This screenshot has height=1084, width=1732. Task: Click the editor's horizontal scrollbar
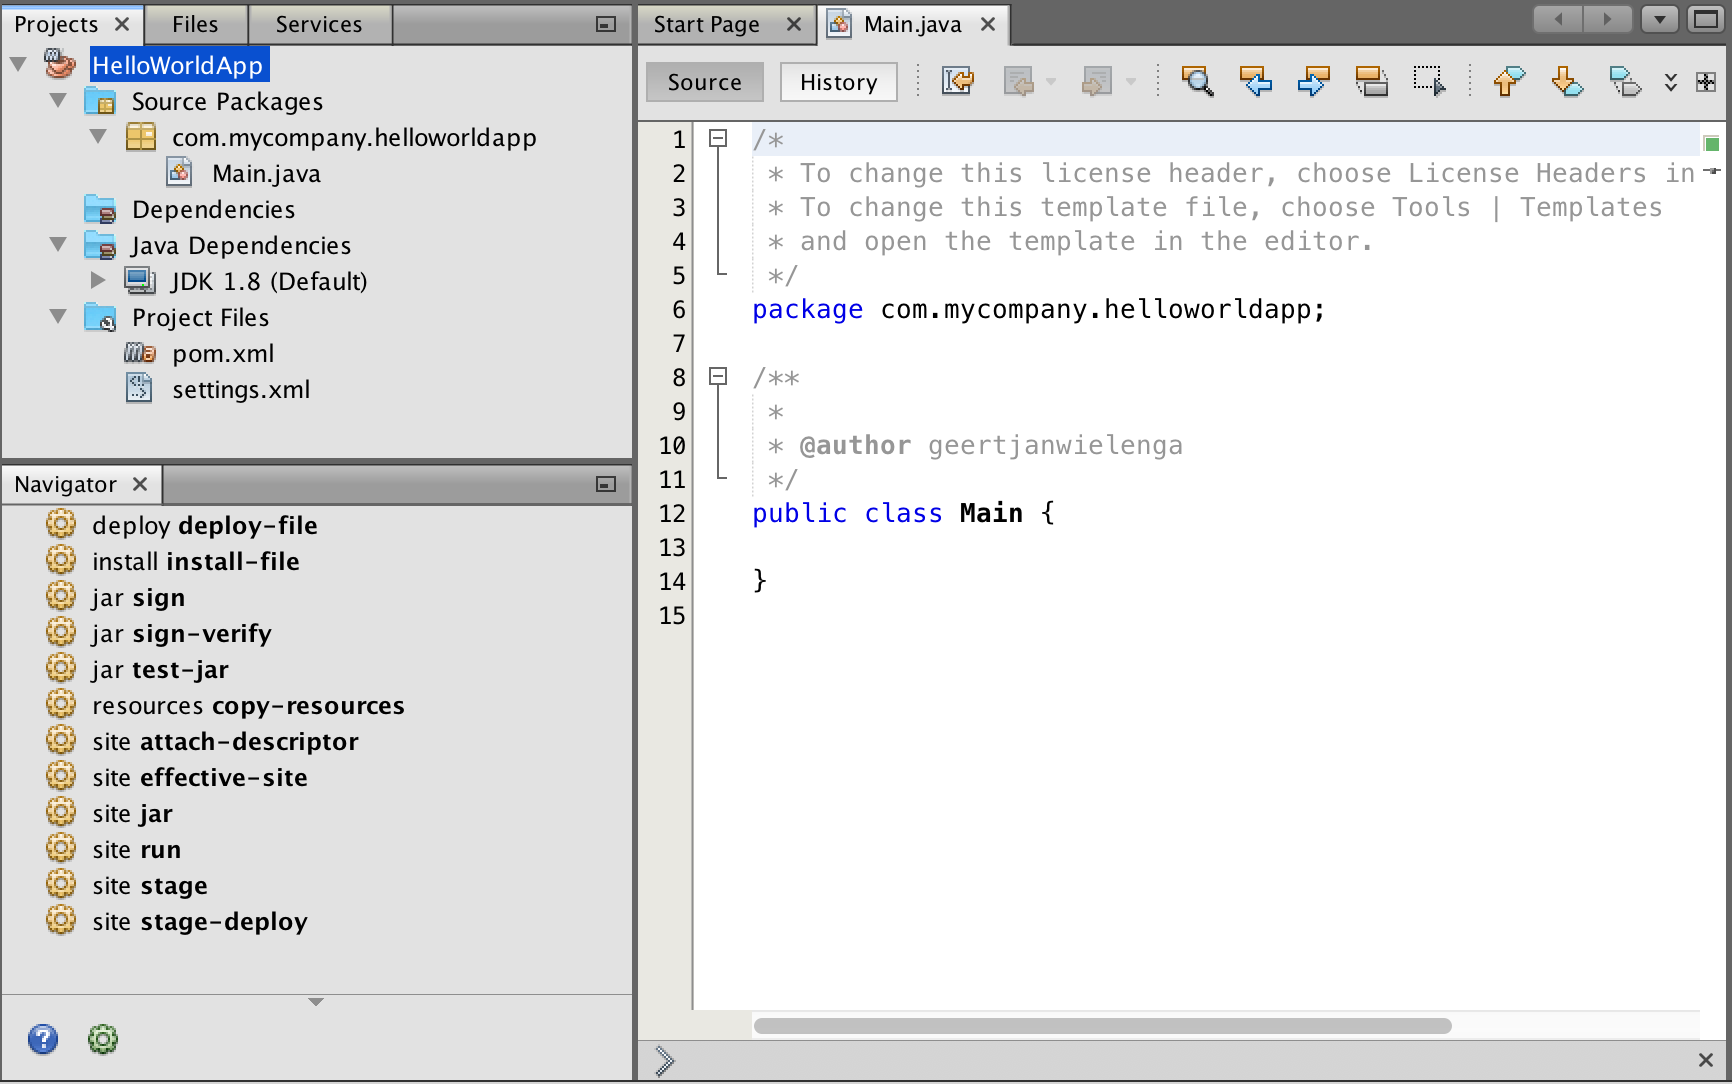coord(1102,1026)
